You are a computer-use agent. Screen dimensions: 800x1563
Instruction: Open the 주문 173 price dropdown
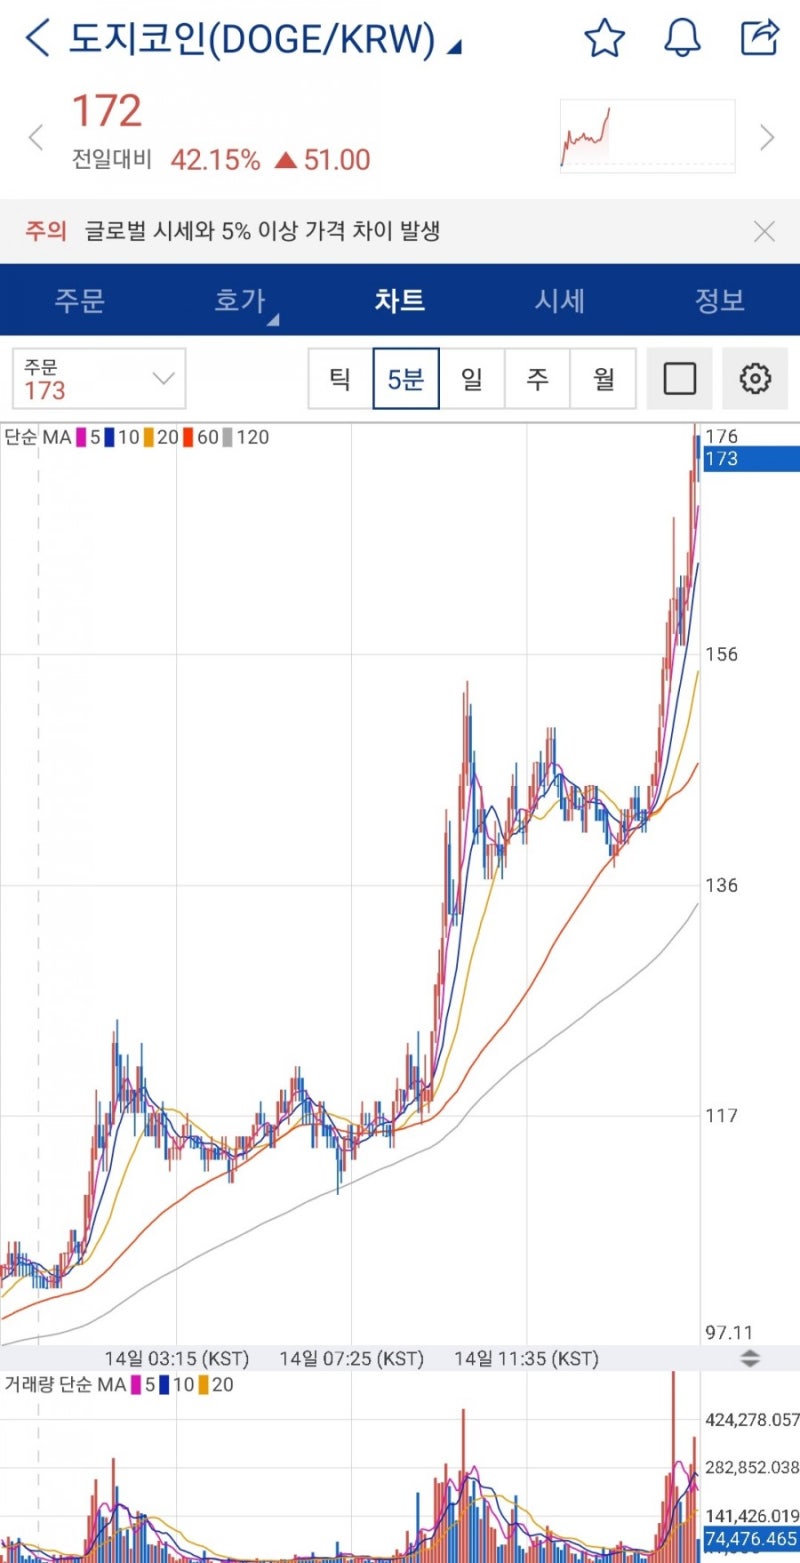(99, 379)
